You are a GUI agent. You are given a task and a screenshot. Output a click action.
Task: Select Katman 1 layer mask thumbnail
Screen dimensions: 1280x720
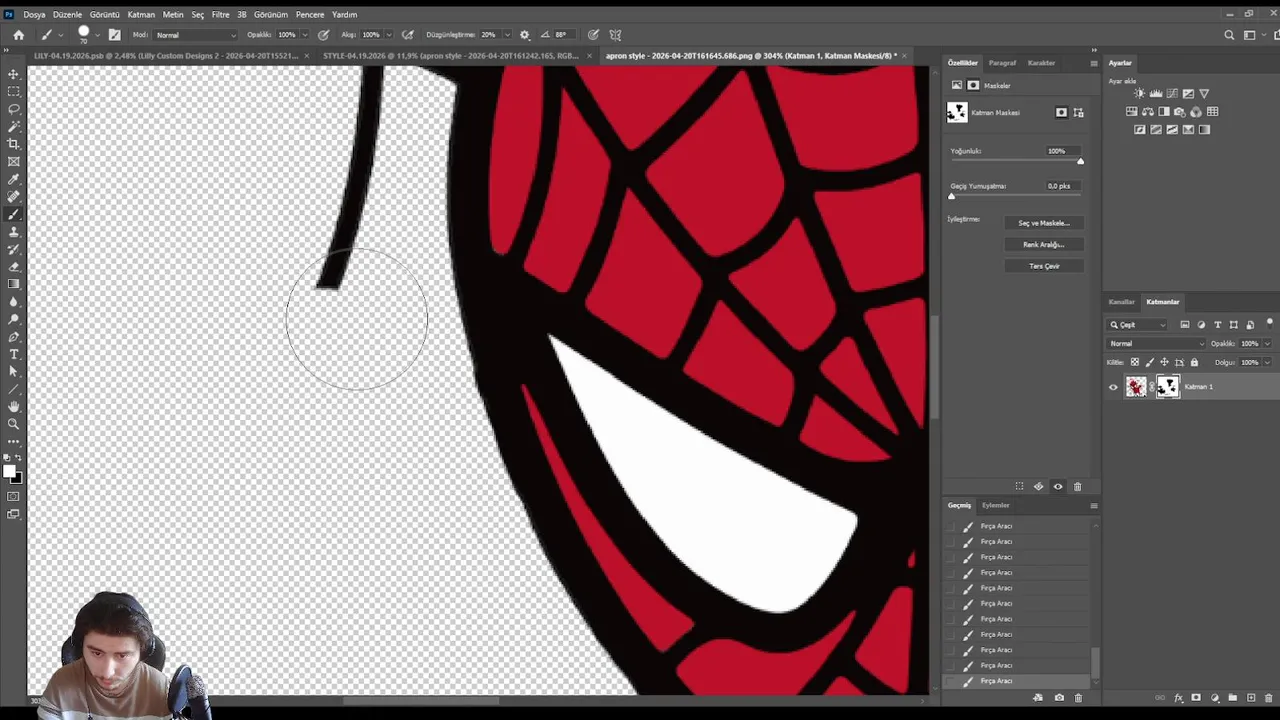1168,387
